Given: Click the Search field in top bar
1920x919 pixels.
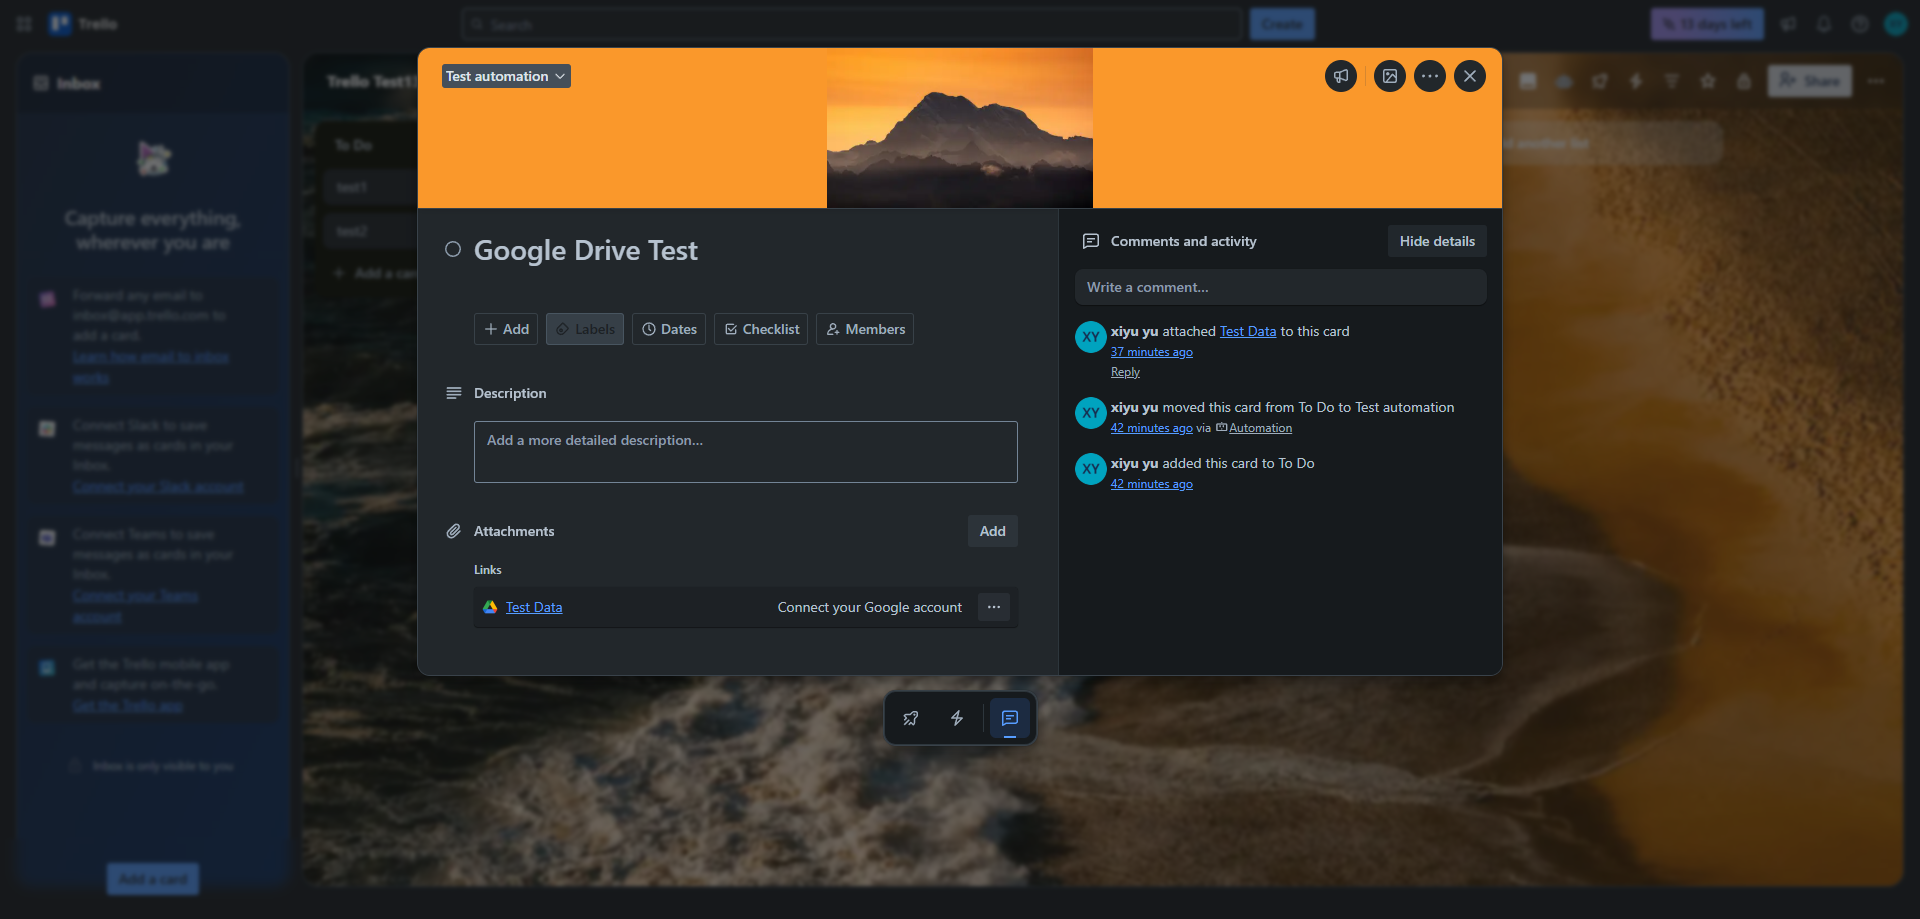Looking at the screenshot, I should tap(852, 24).
